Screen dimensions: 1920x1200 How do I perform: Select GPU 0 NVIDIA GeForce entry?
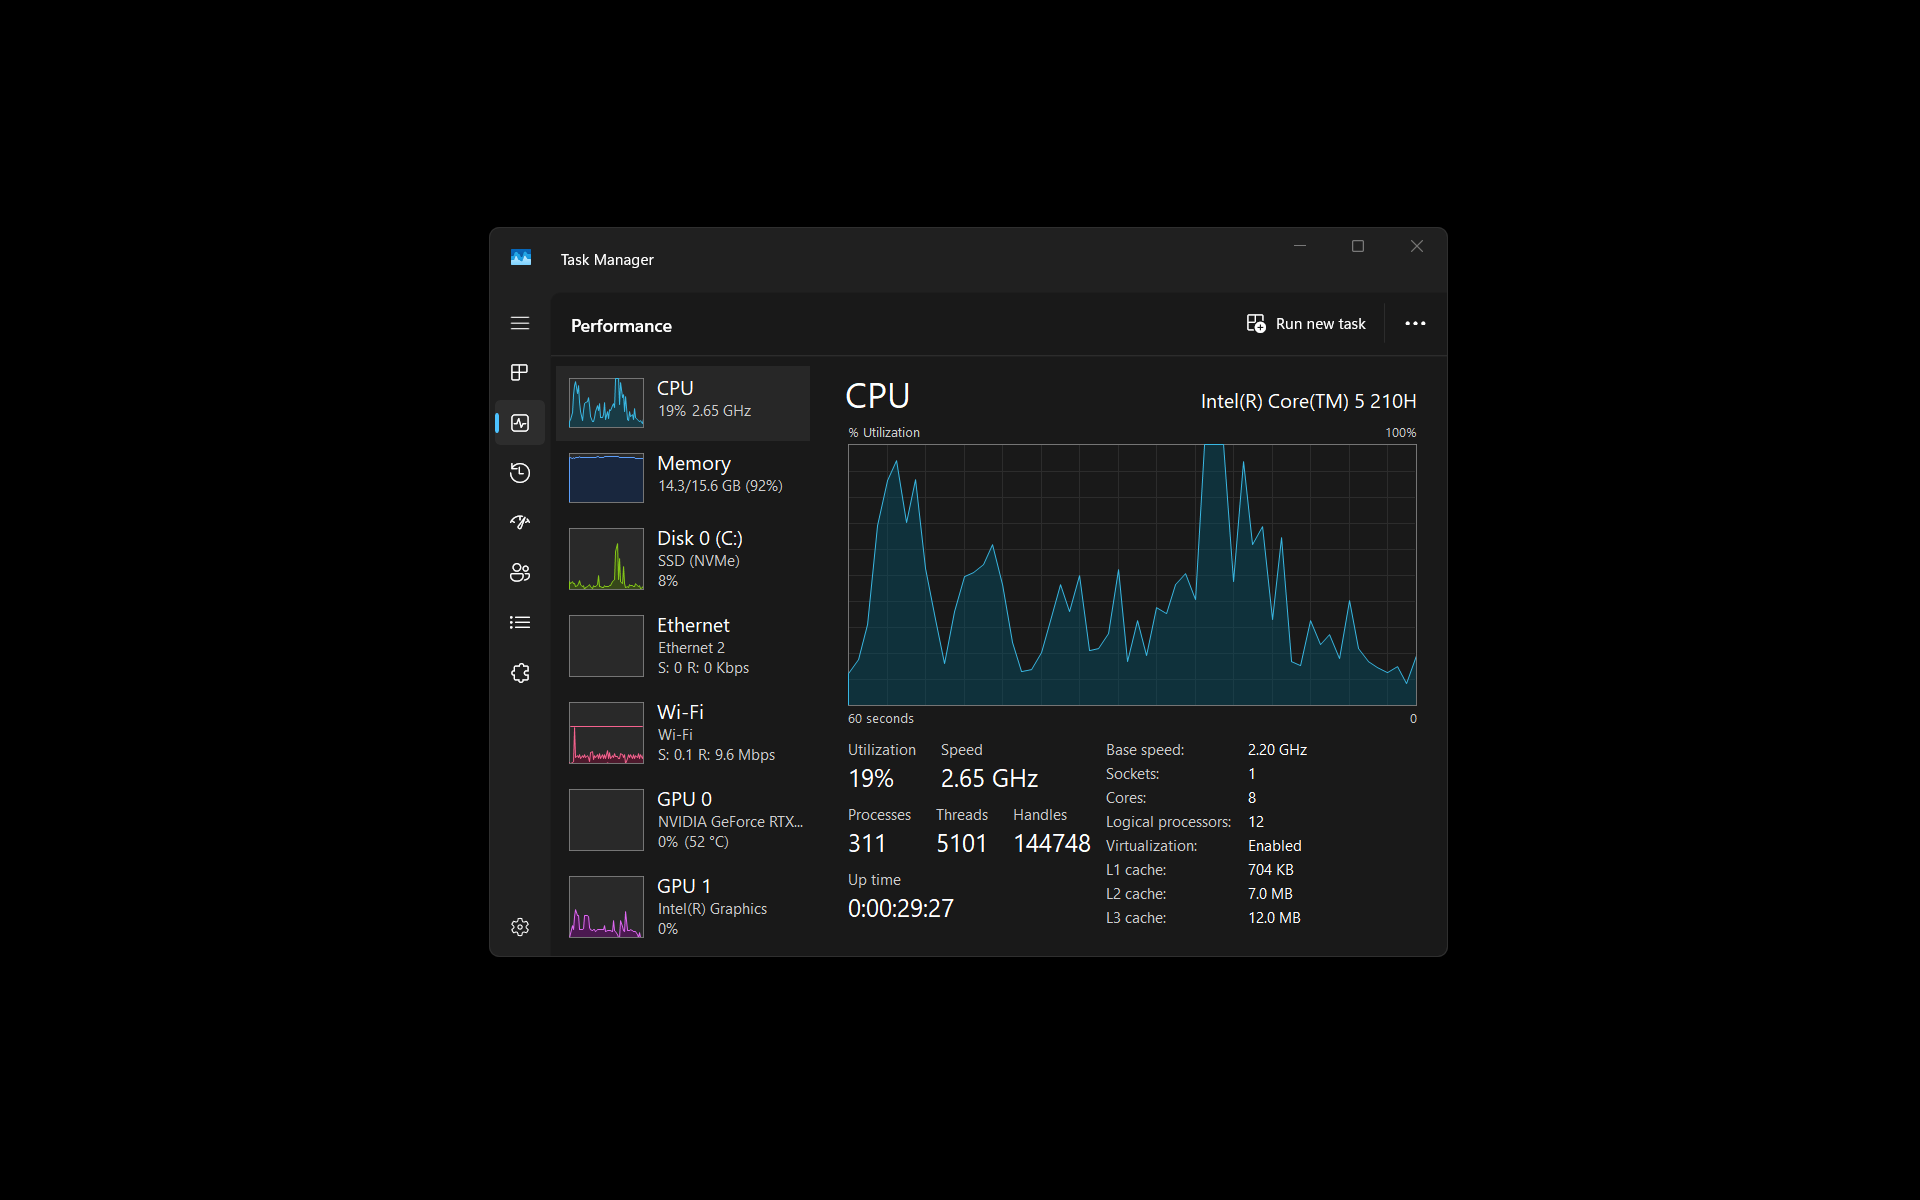click(683, 820)
